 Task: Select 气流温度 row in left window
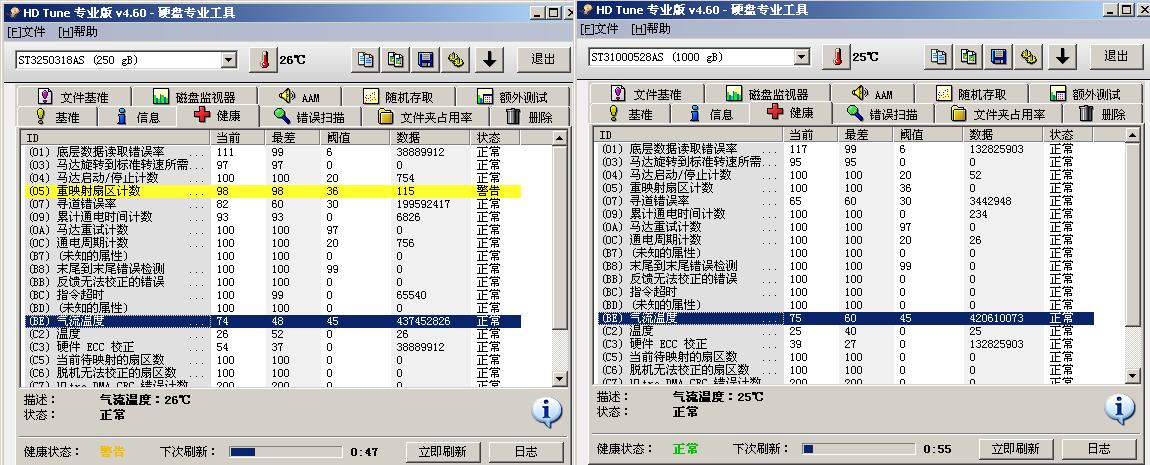[x=271, y=321]
